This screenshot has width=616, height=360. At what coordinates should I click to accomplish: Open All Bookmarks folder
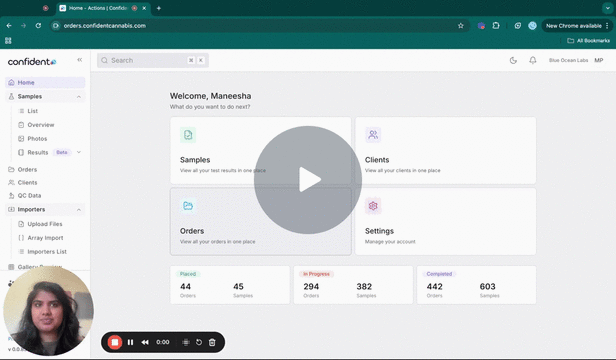click(x=588, y=40)
